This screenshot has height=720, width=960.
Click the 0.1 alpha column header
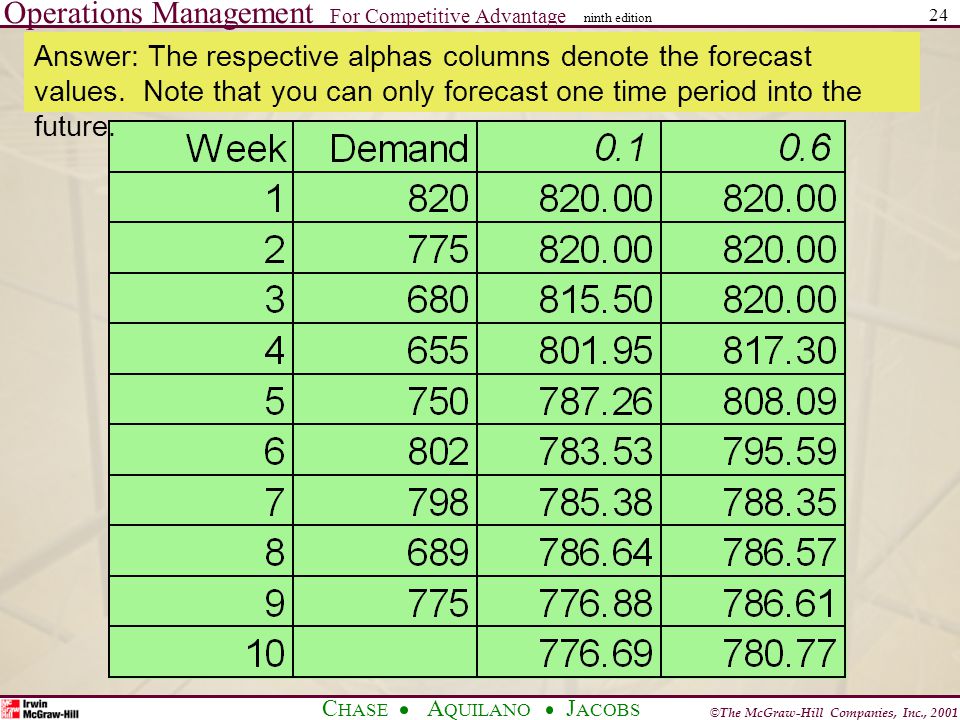[x=569, y=146]
